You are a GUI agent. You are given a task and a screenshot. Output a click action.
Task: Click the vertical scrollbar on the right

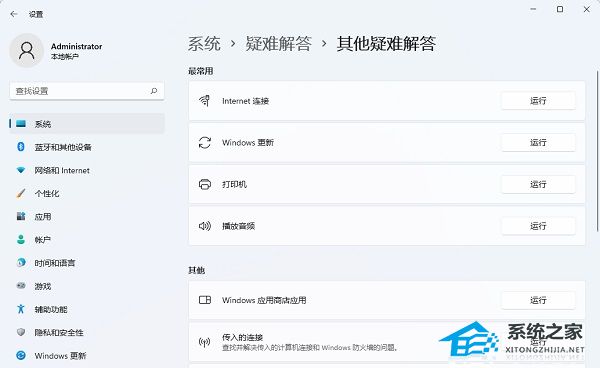597,151
